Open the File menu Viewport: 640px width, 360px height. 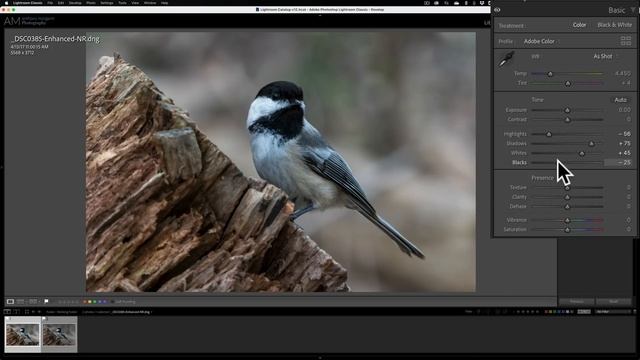[x=50, y=3]
